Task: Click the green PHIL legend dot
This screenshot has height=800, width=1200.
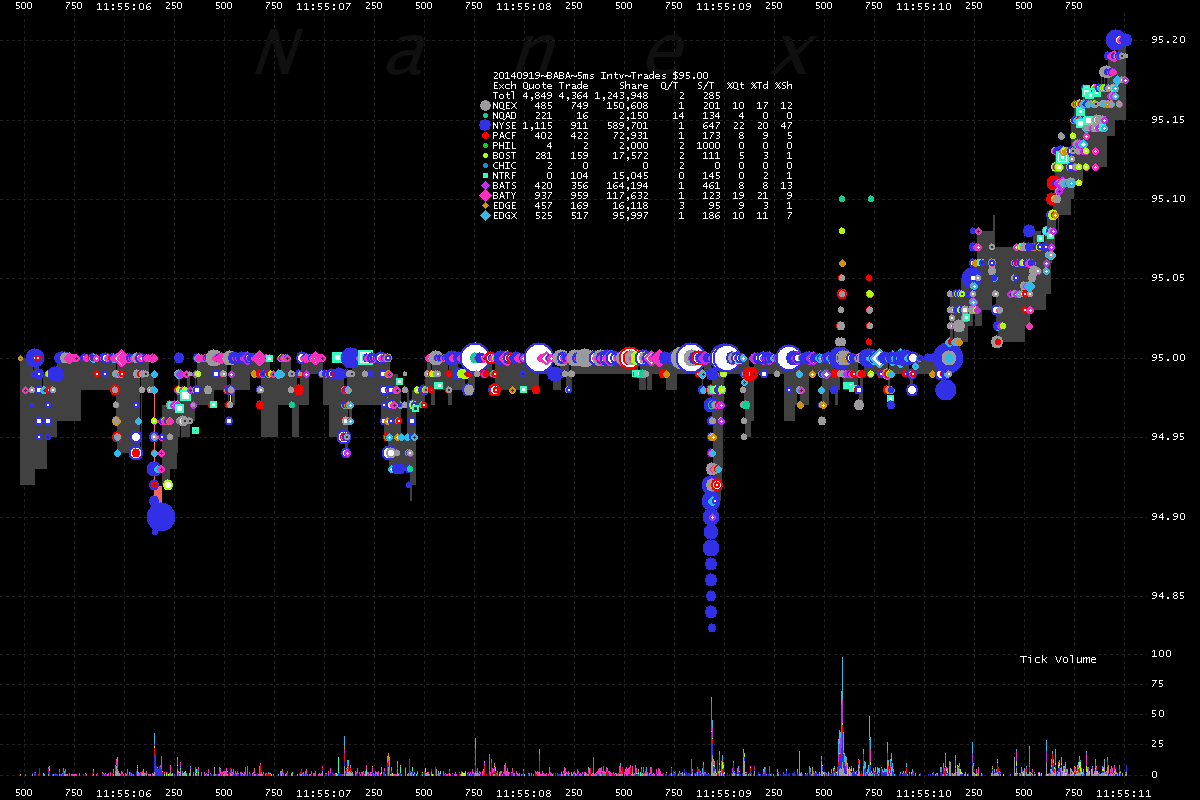Action: point(485,145)
